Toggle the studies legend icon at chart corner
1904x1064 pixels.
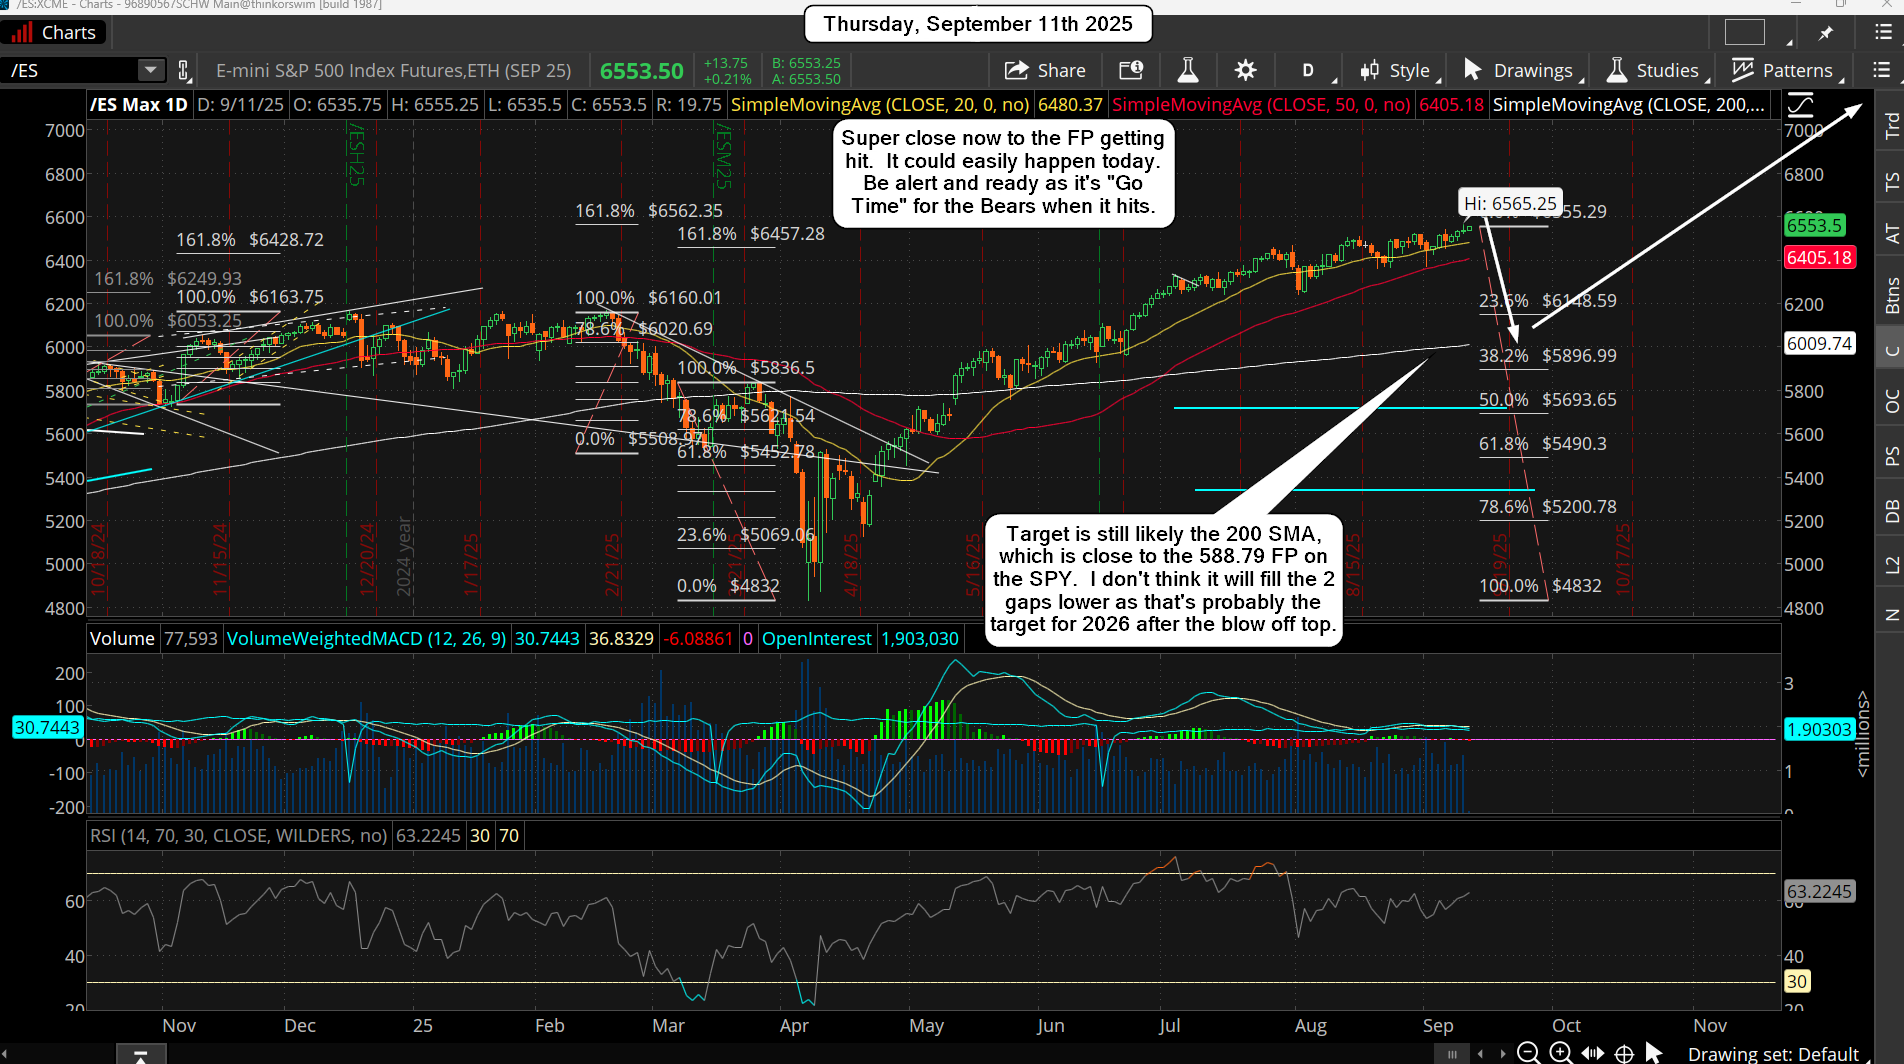point(1800,104)
